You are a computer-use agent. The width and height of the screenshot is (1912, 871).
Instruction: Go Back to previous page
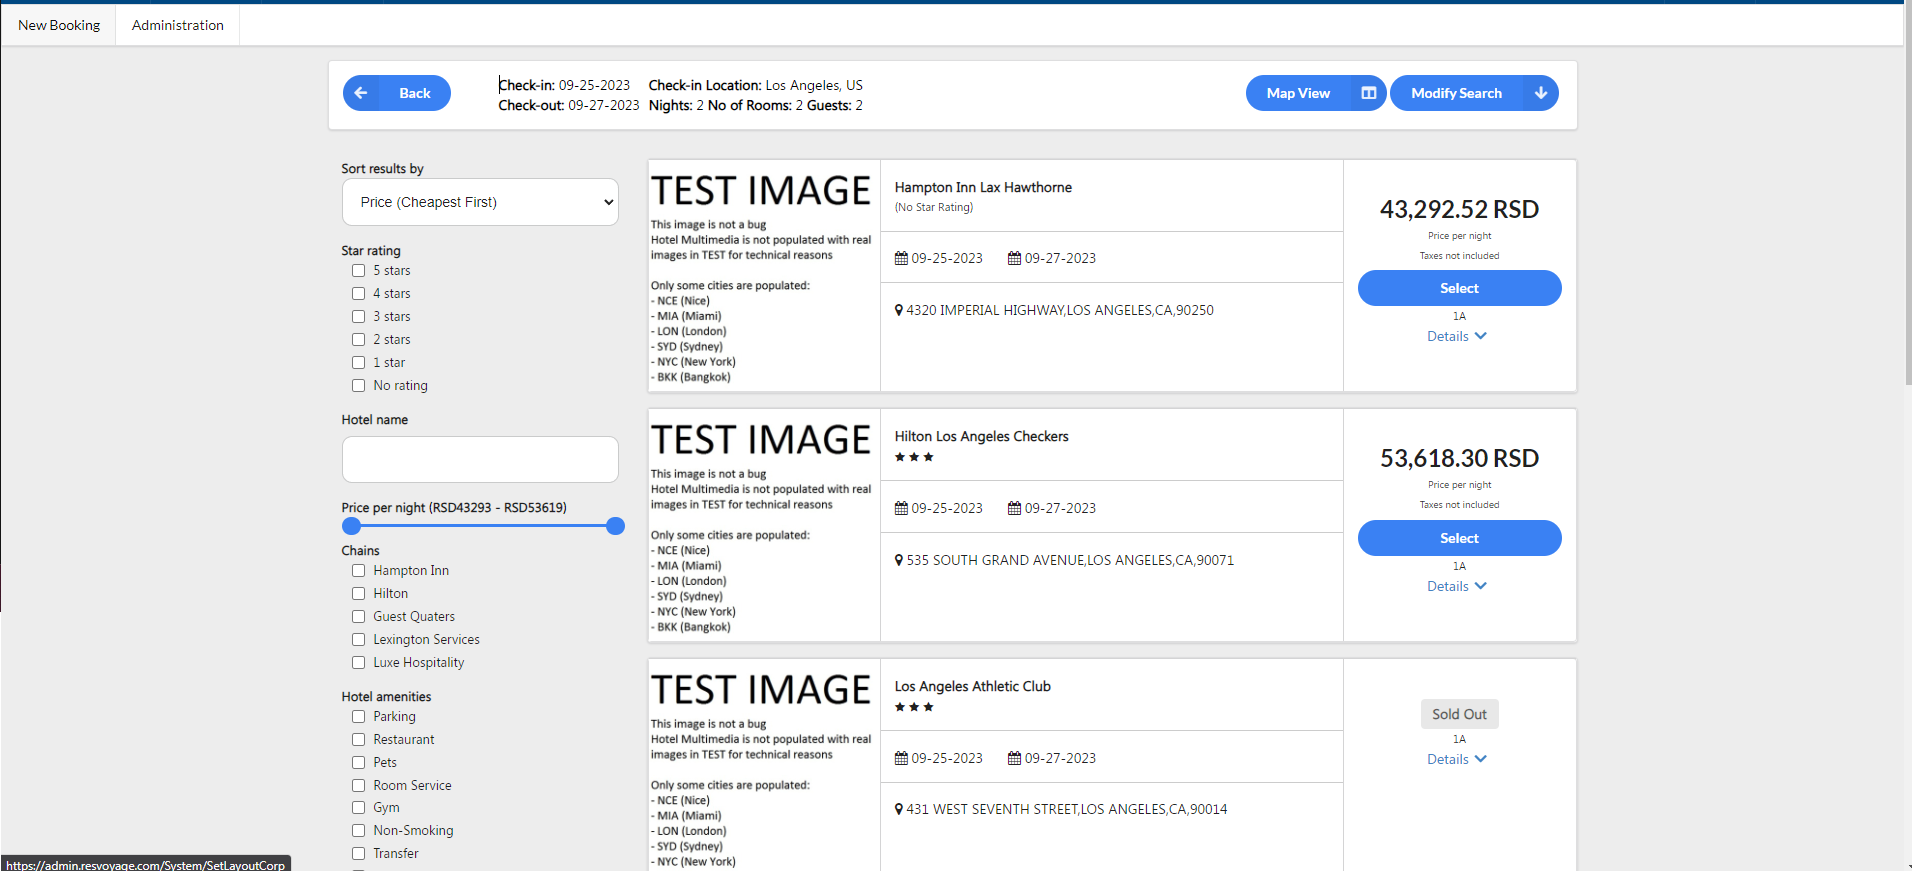(x=397, y=93)
